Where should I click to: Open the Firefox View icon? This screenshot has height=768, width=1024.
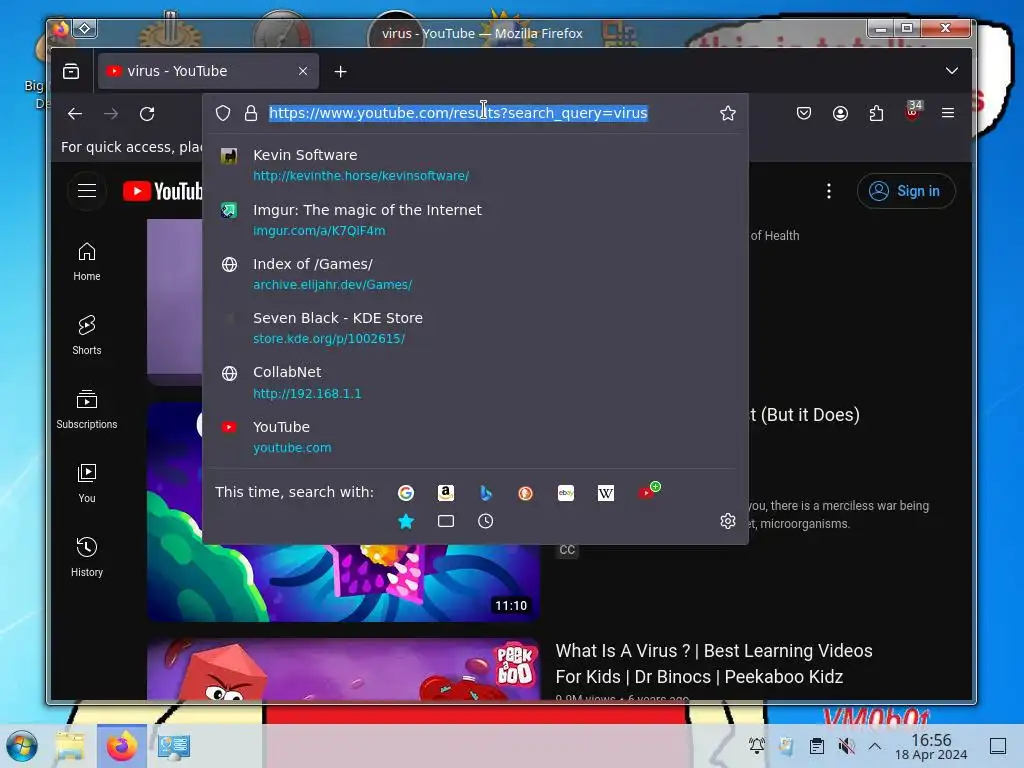click(x=71, y=71)
